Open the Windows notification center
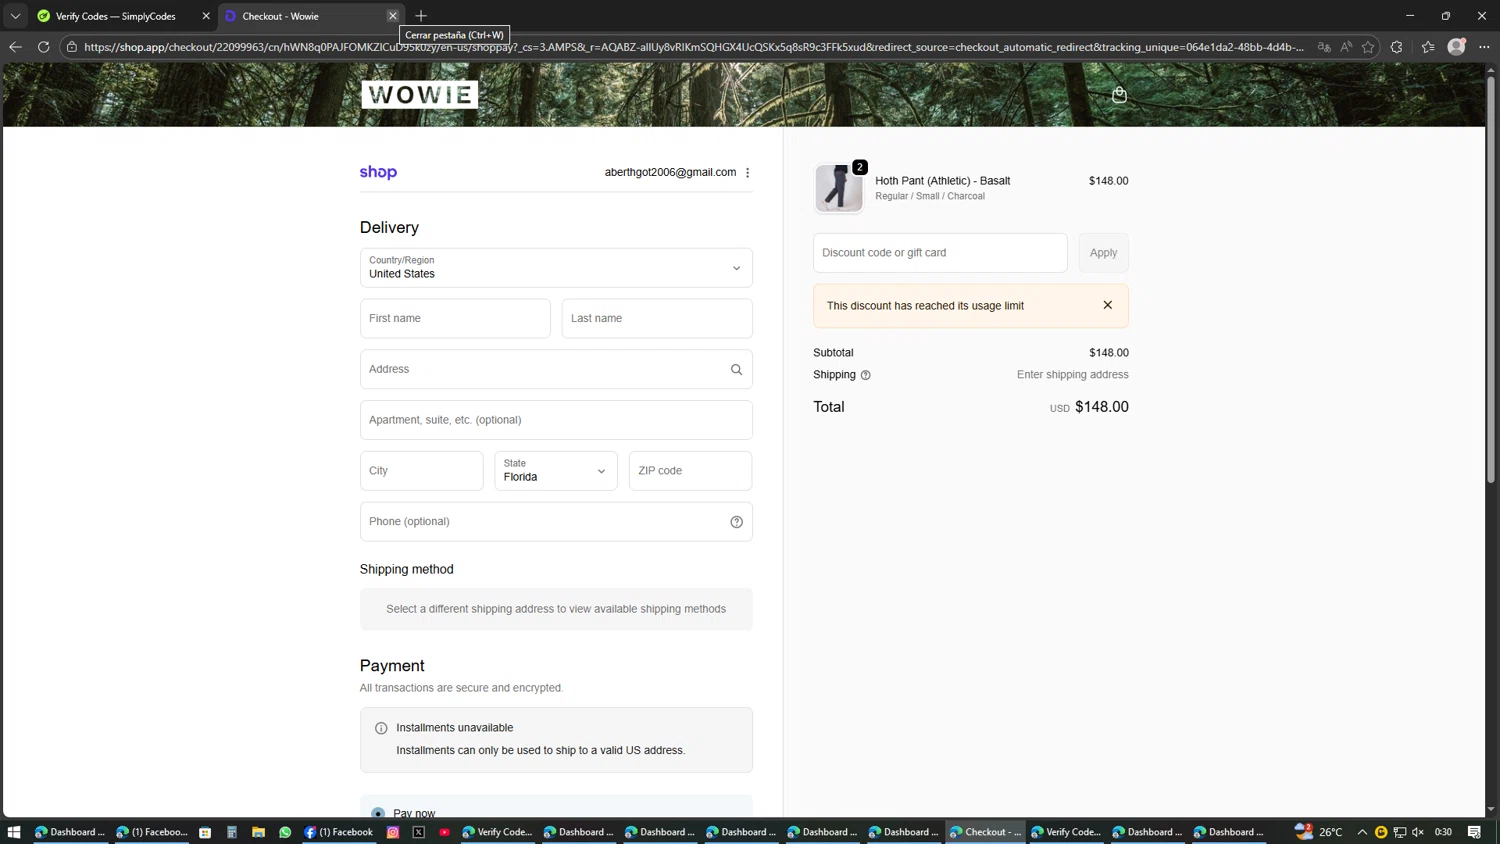 [1474, 832]
